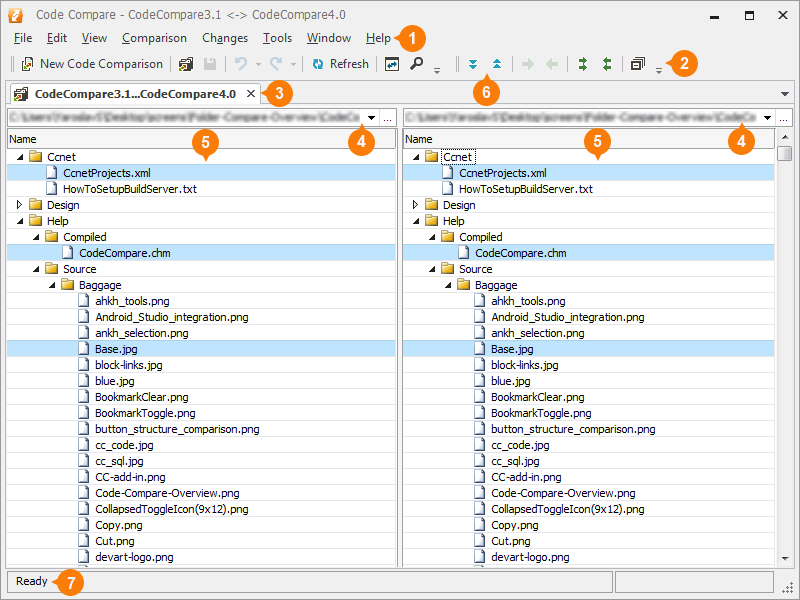Collapse the Source folder in left pane
Viewport: 800px width, 600px height.
click(36, 269)
